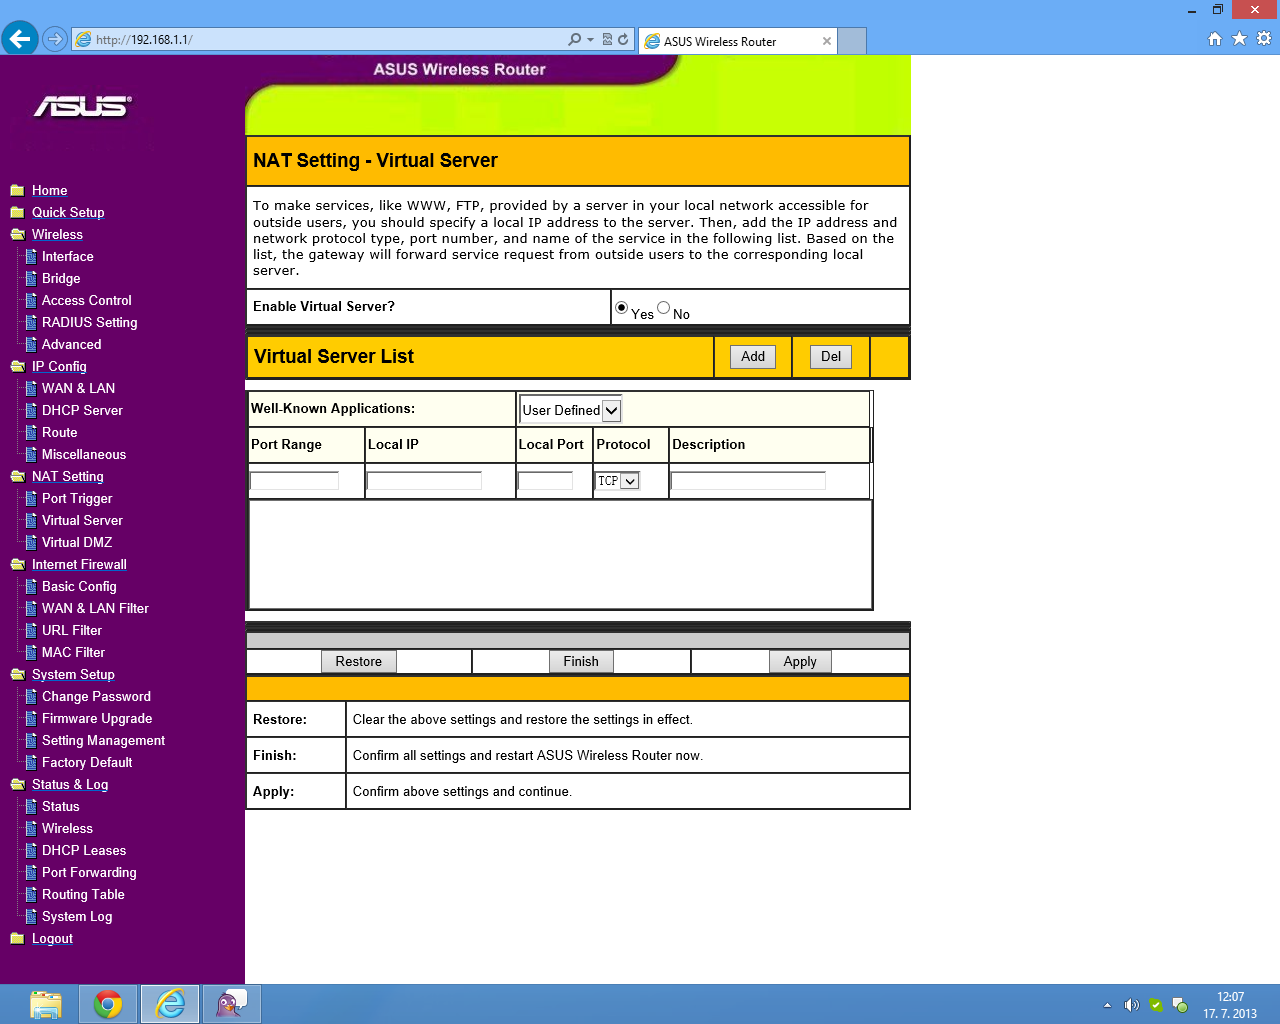Click the folder icon beside IP Config
Image resolution: width=1280 pixels, height=1024 pixels.
[x=17, y=366]
